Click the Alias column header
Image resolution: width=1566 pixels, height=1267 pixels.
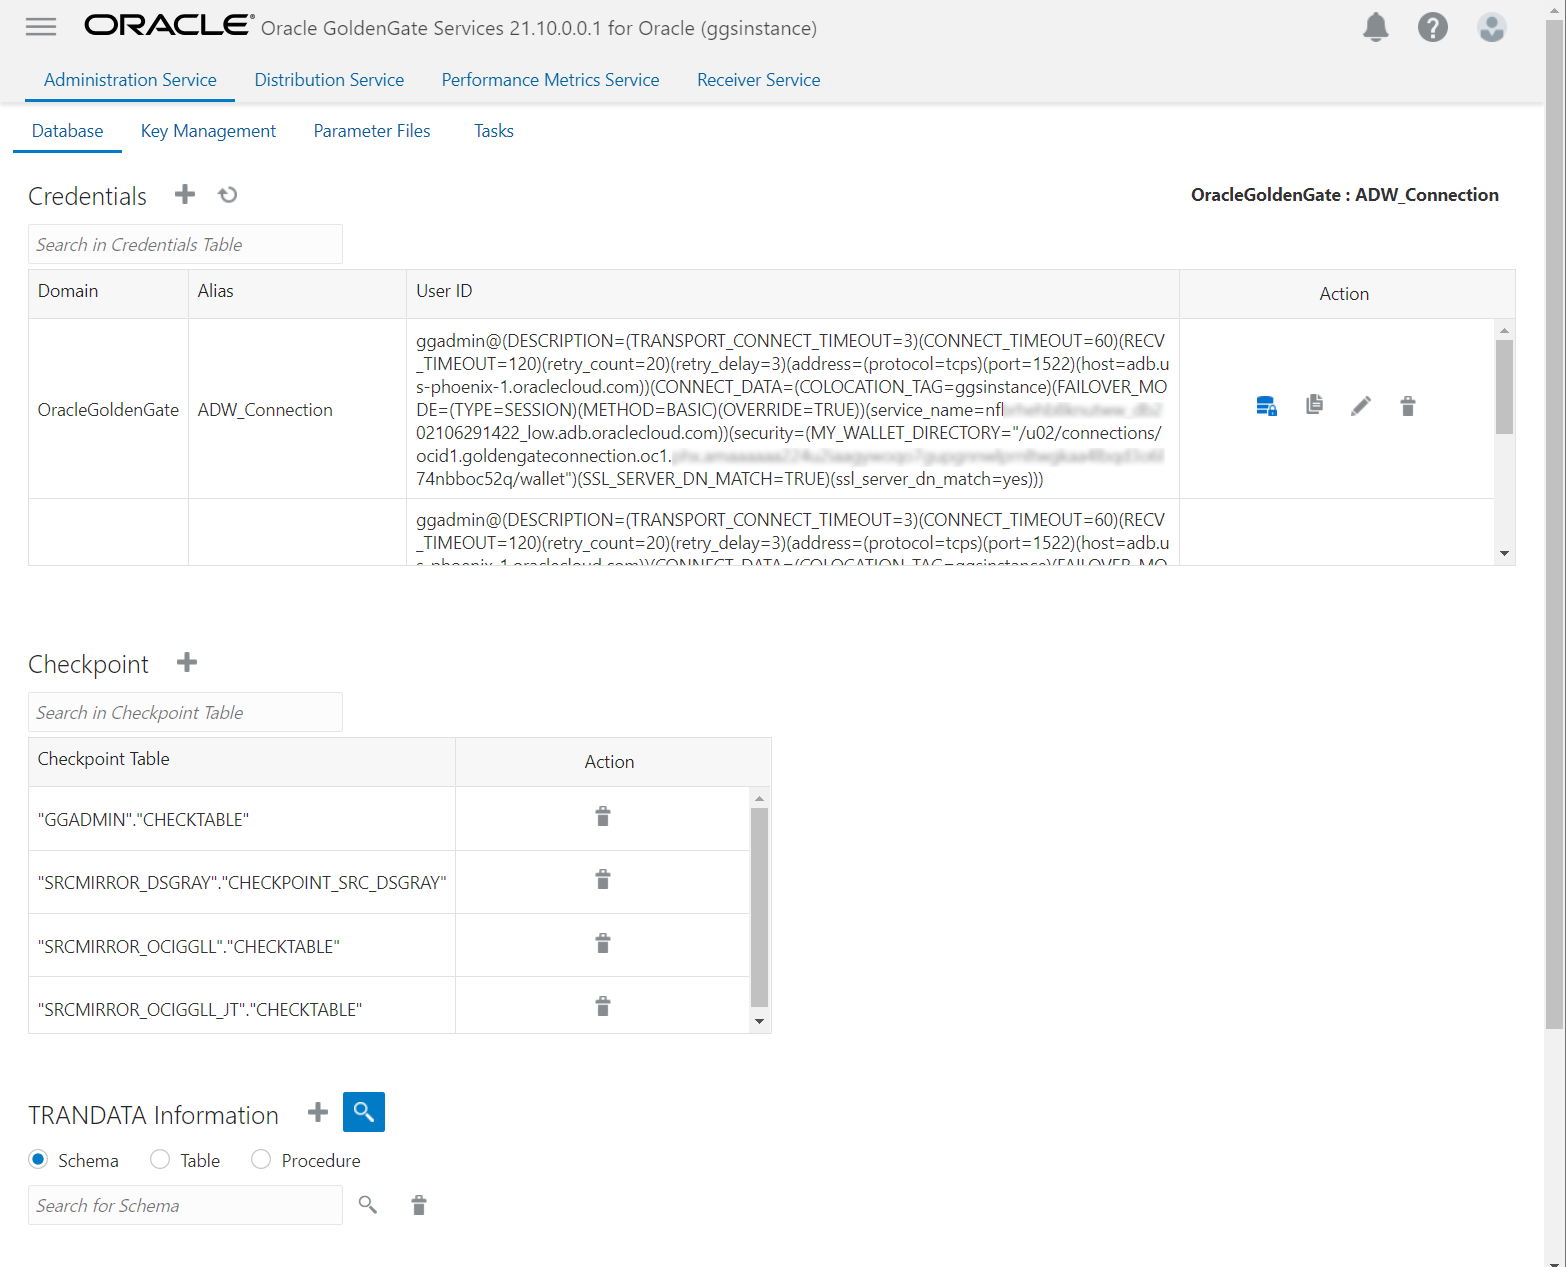click(x=297, y=293)
